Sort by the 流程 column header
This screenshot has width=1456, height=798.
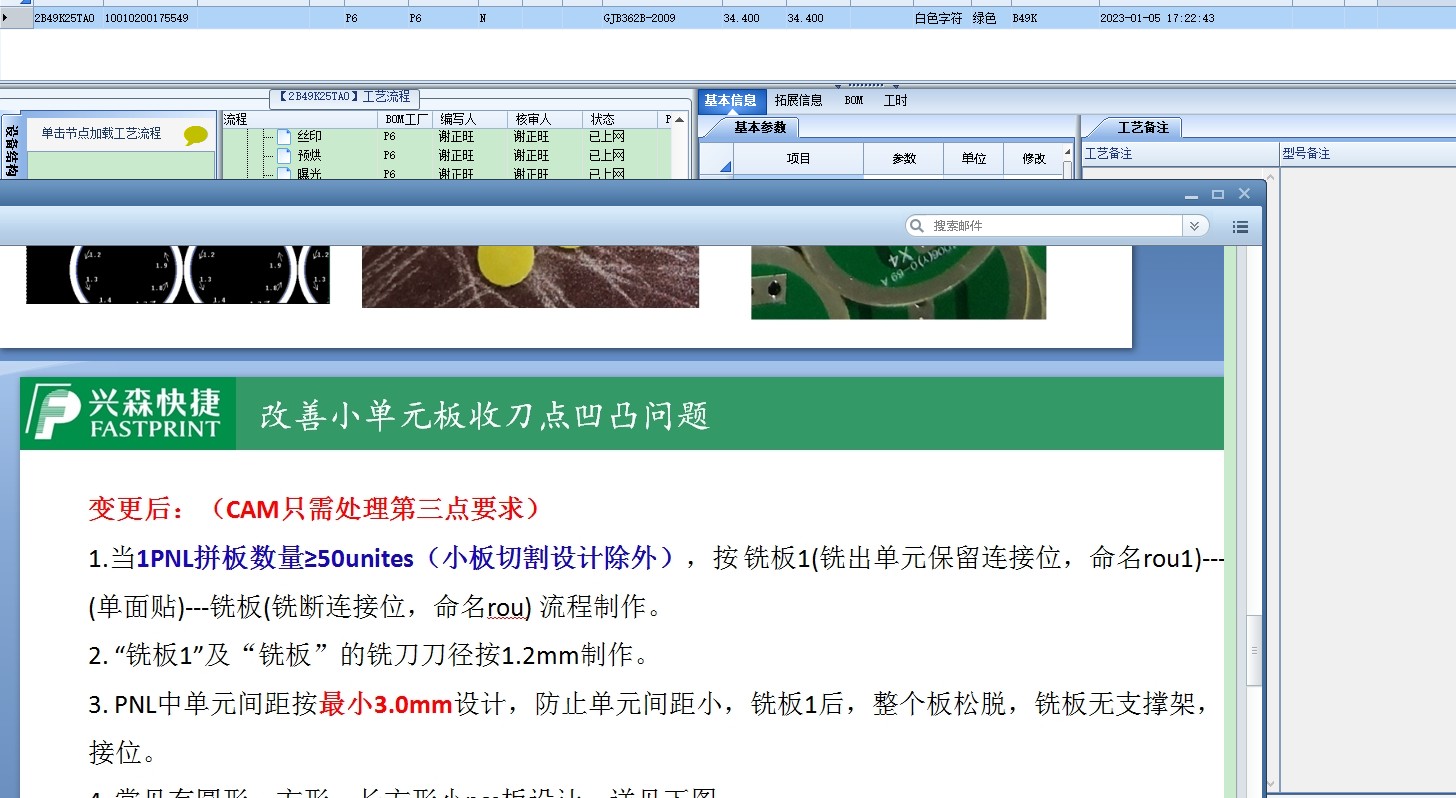tap(301, 119)
